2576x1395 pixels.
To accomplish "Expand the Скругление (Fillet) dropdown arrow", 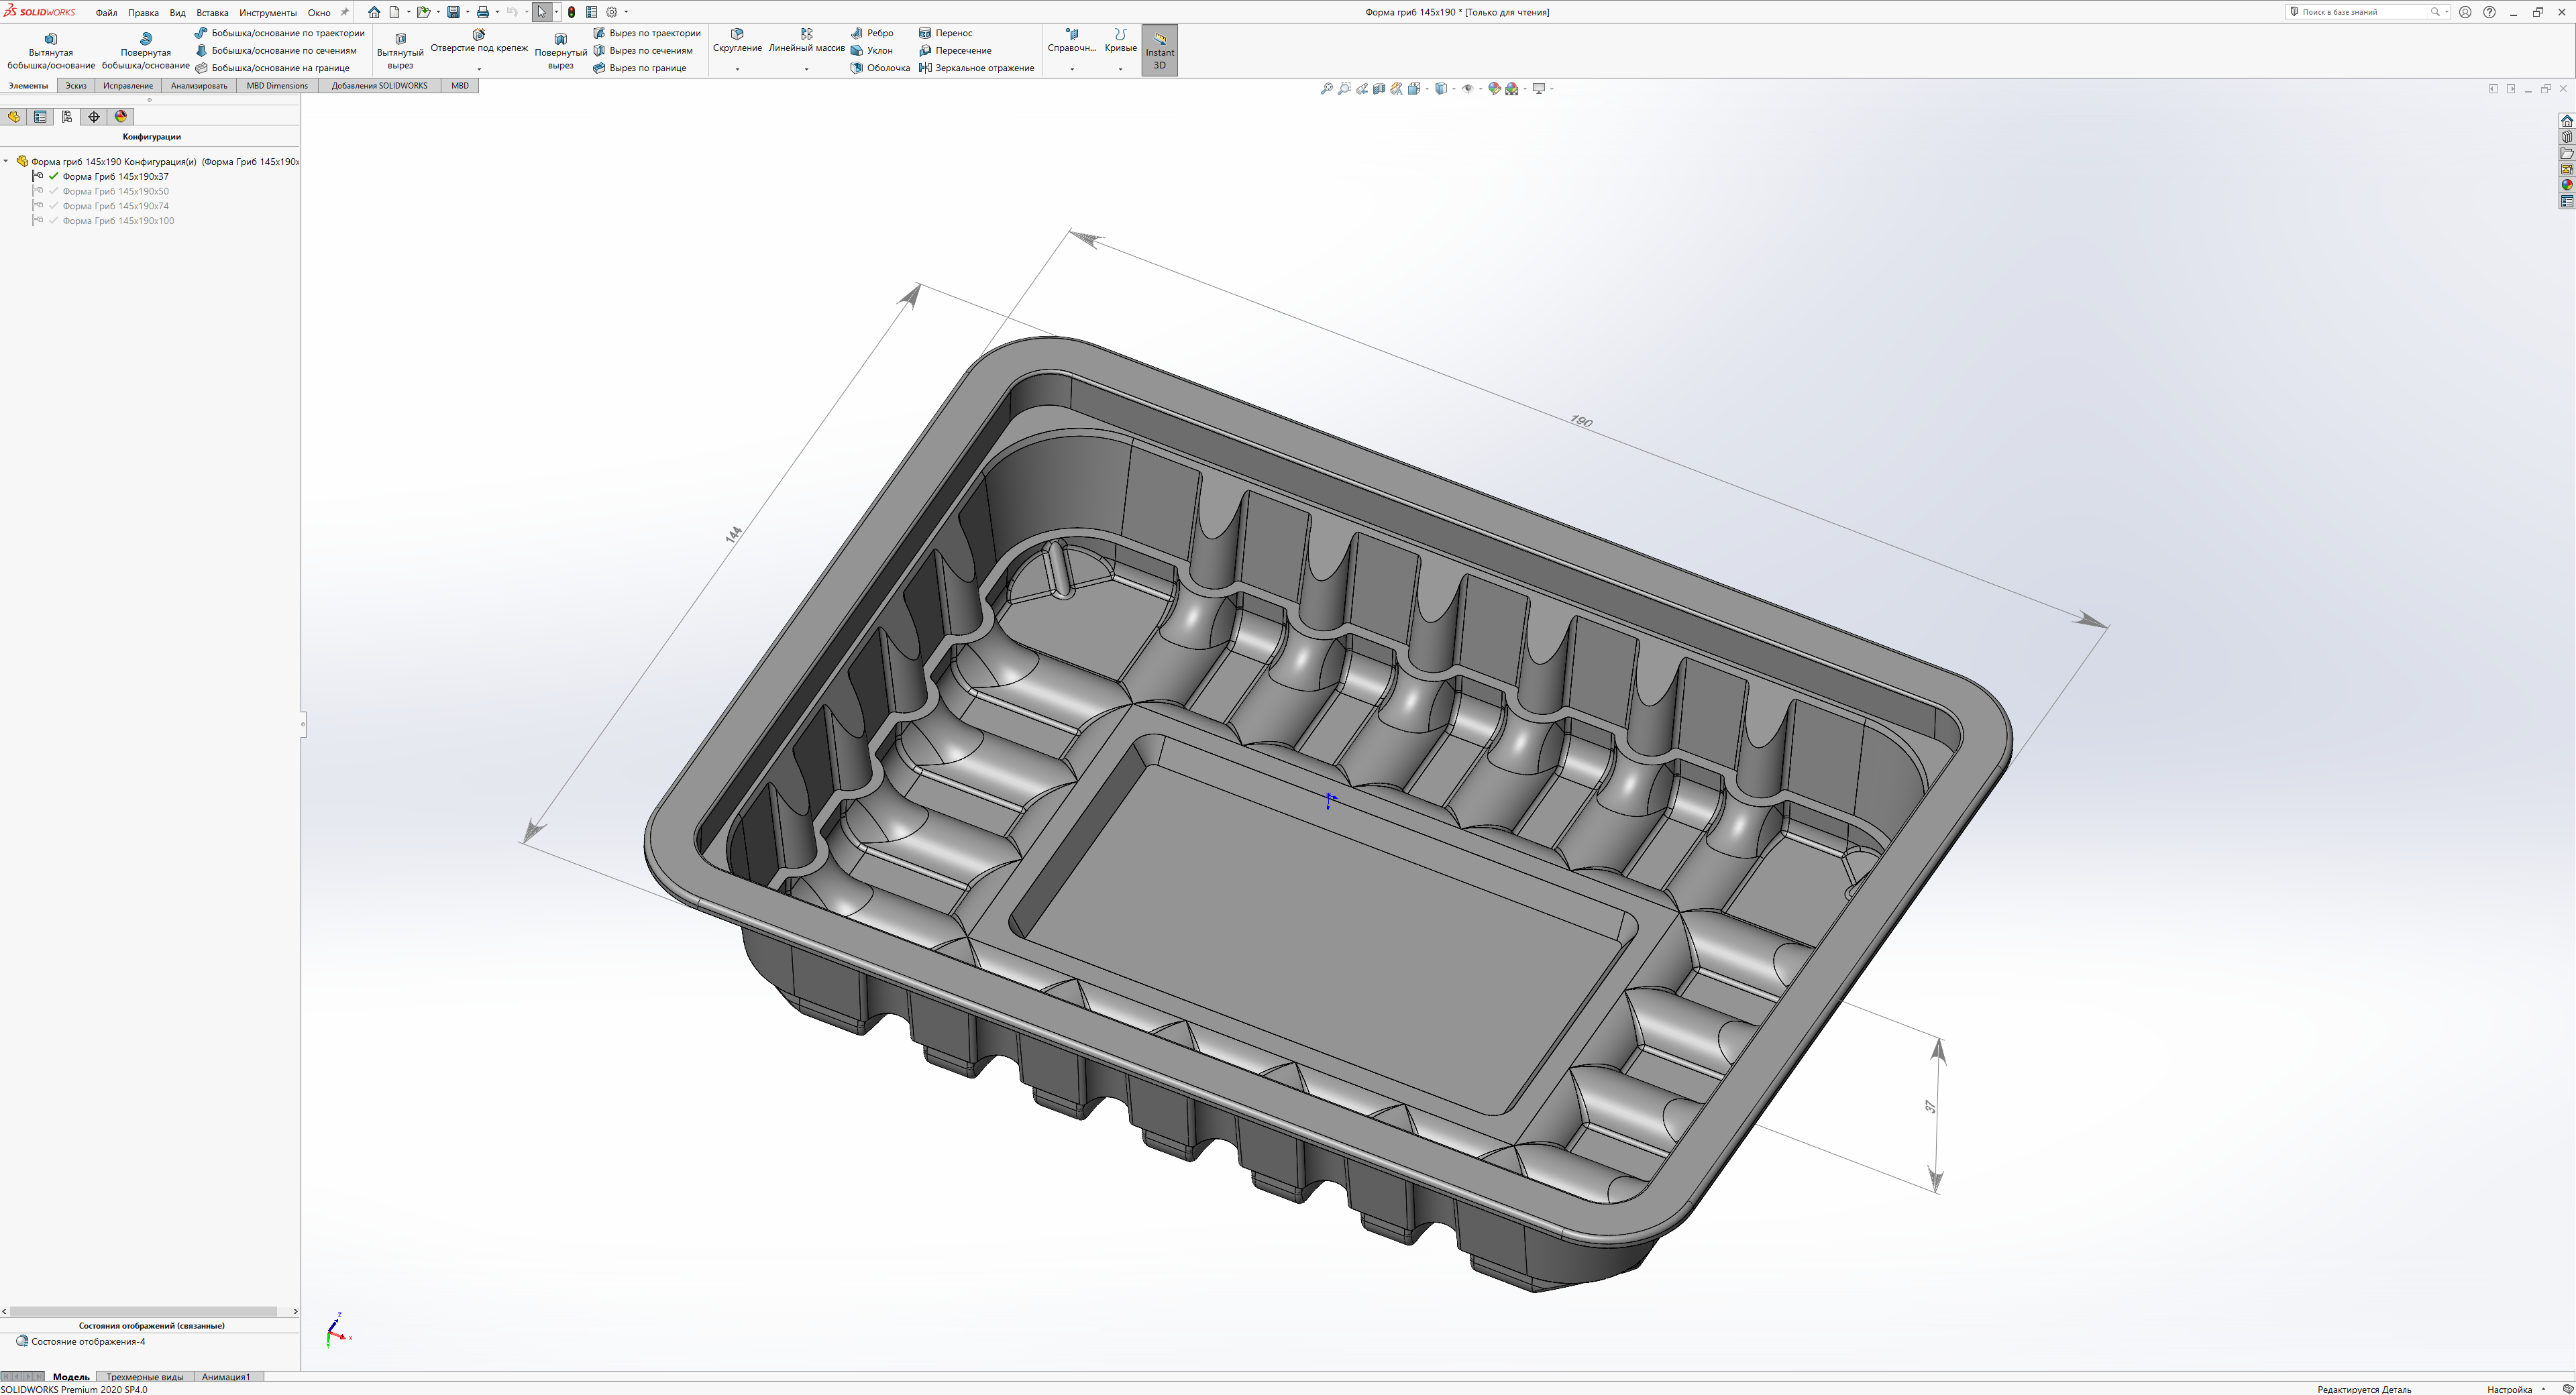I will pyautogui.click(x=737, y=69).
